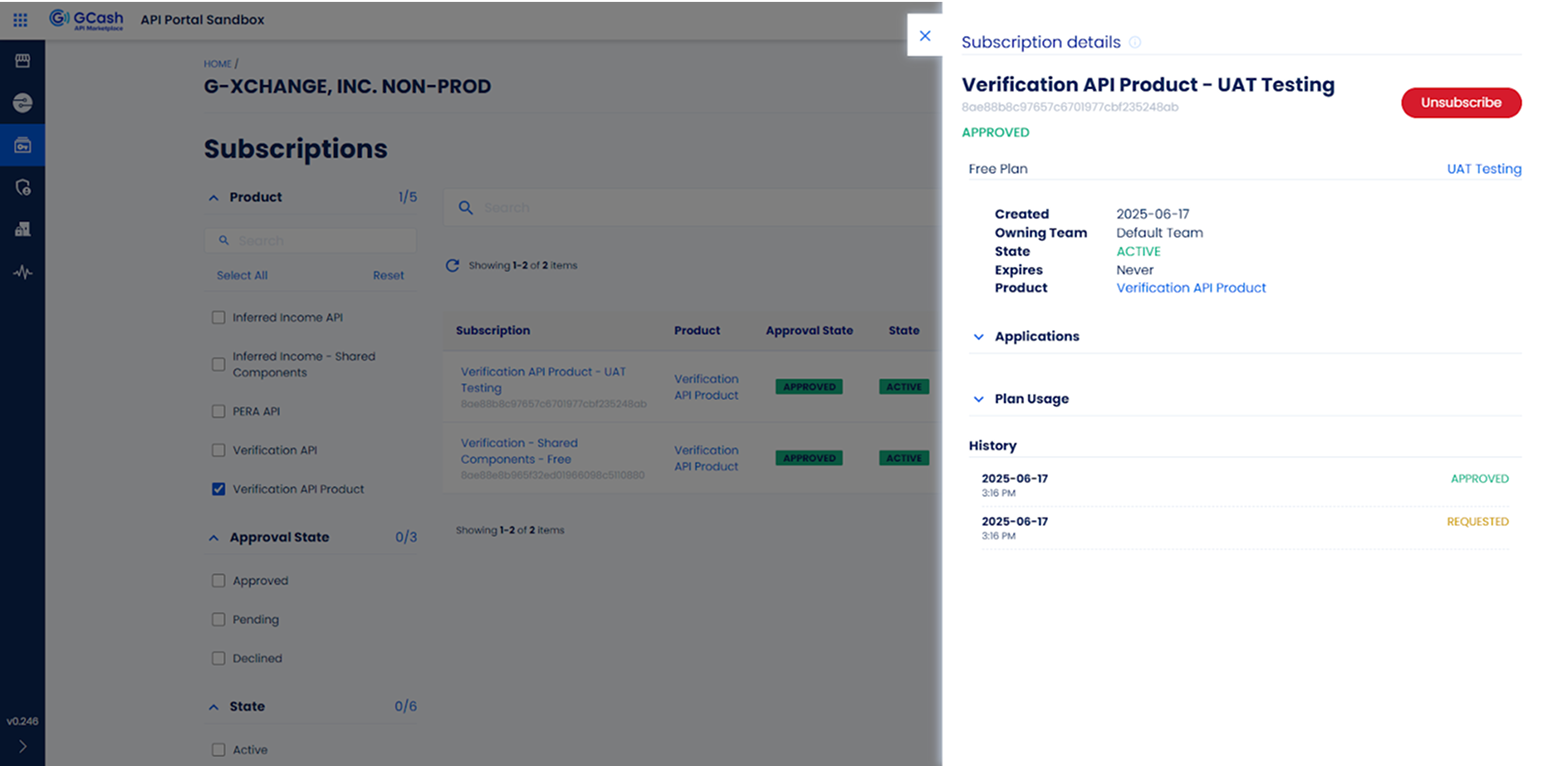Uncheck the Verification API Product checkbox
The width and height of the screenshot is (1552, 766).
[218, 489]
